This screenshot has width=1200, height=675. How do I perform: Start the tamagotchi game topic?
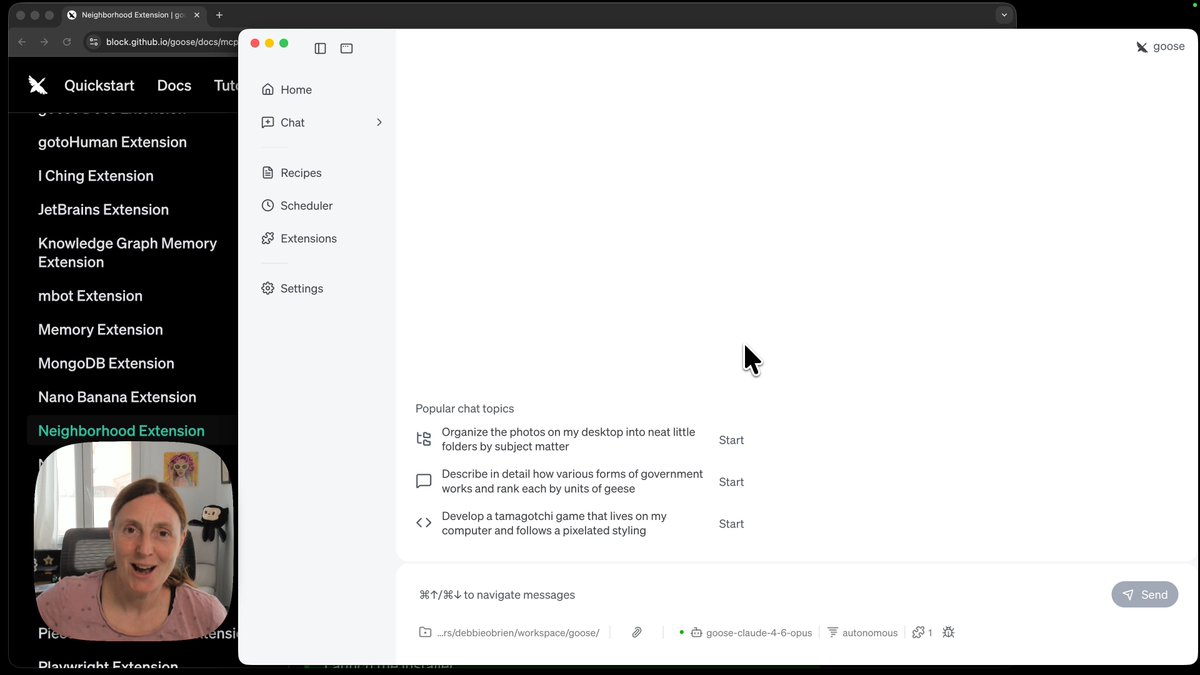pyautogui.click(x=731, y=524)
